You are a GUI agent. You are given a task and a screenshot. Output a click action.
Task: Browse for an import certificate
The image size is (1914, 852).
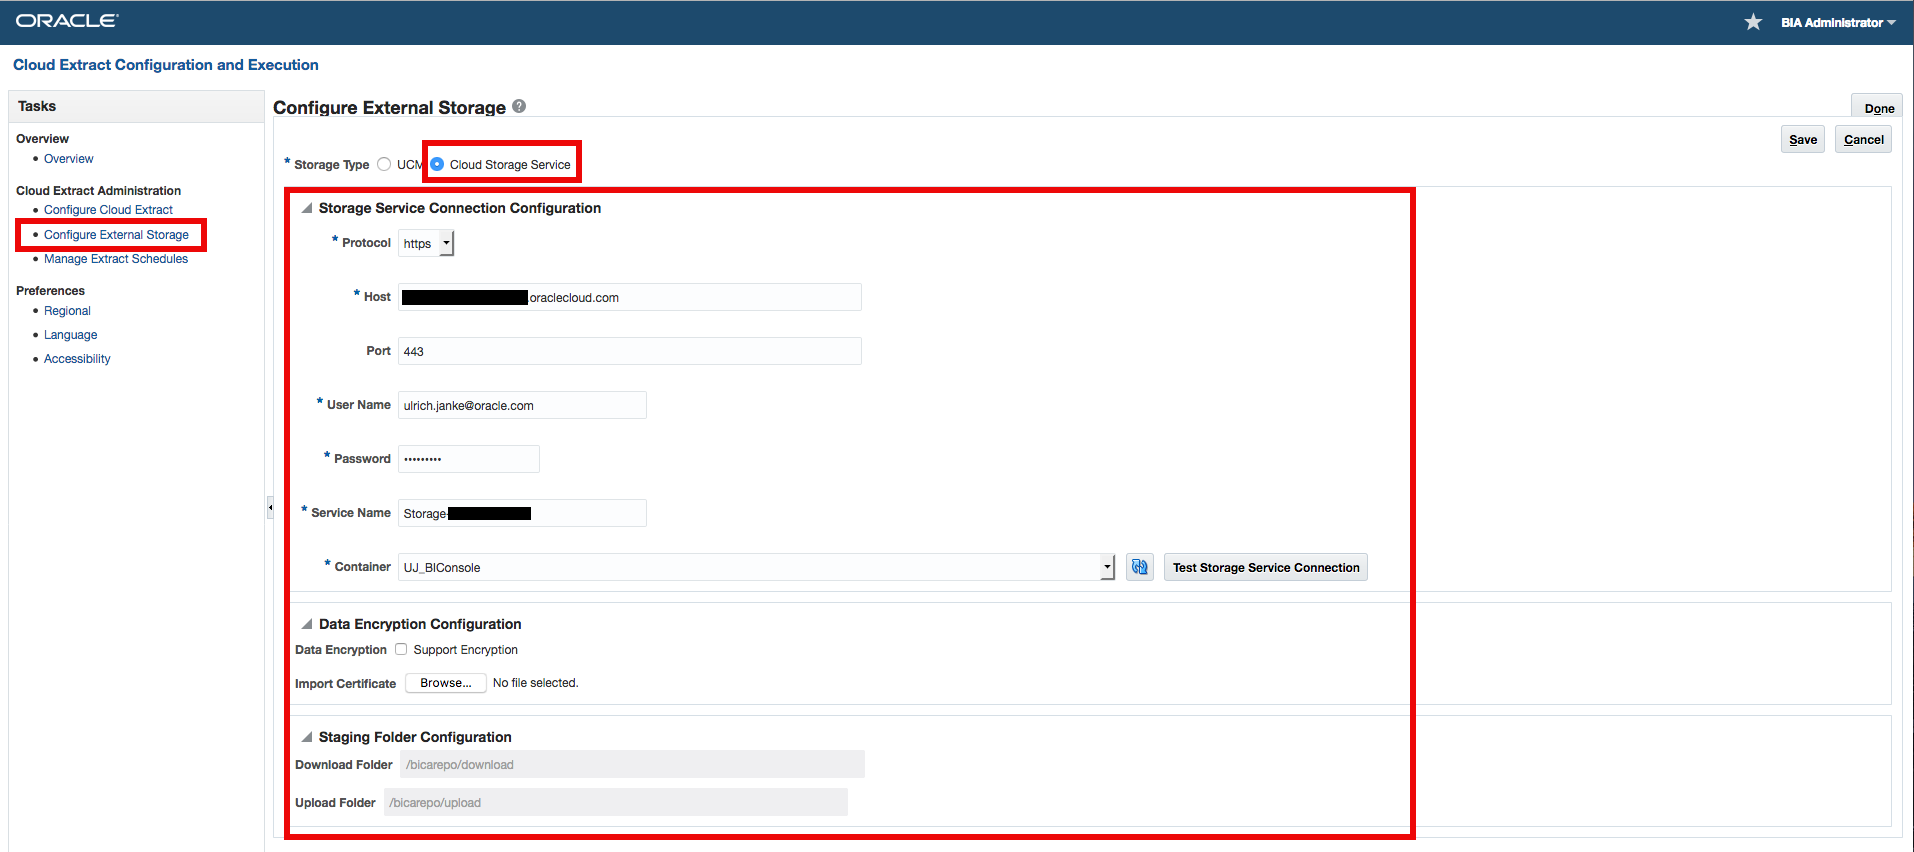click(x=446, y=683)
